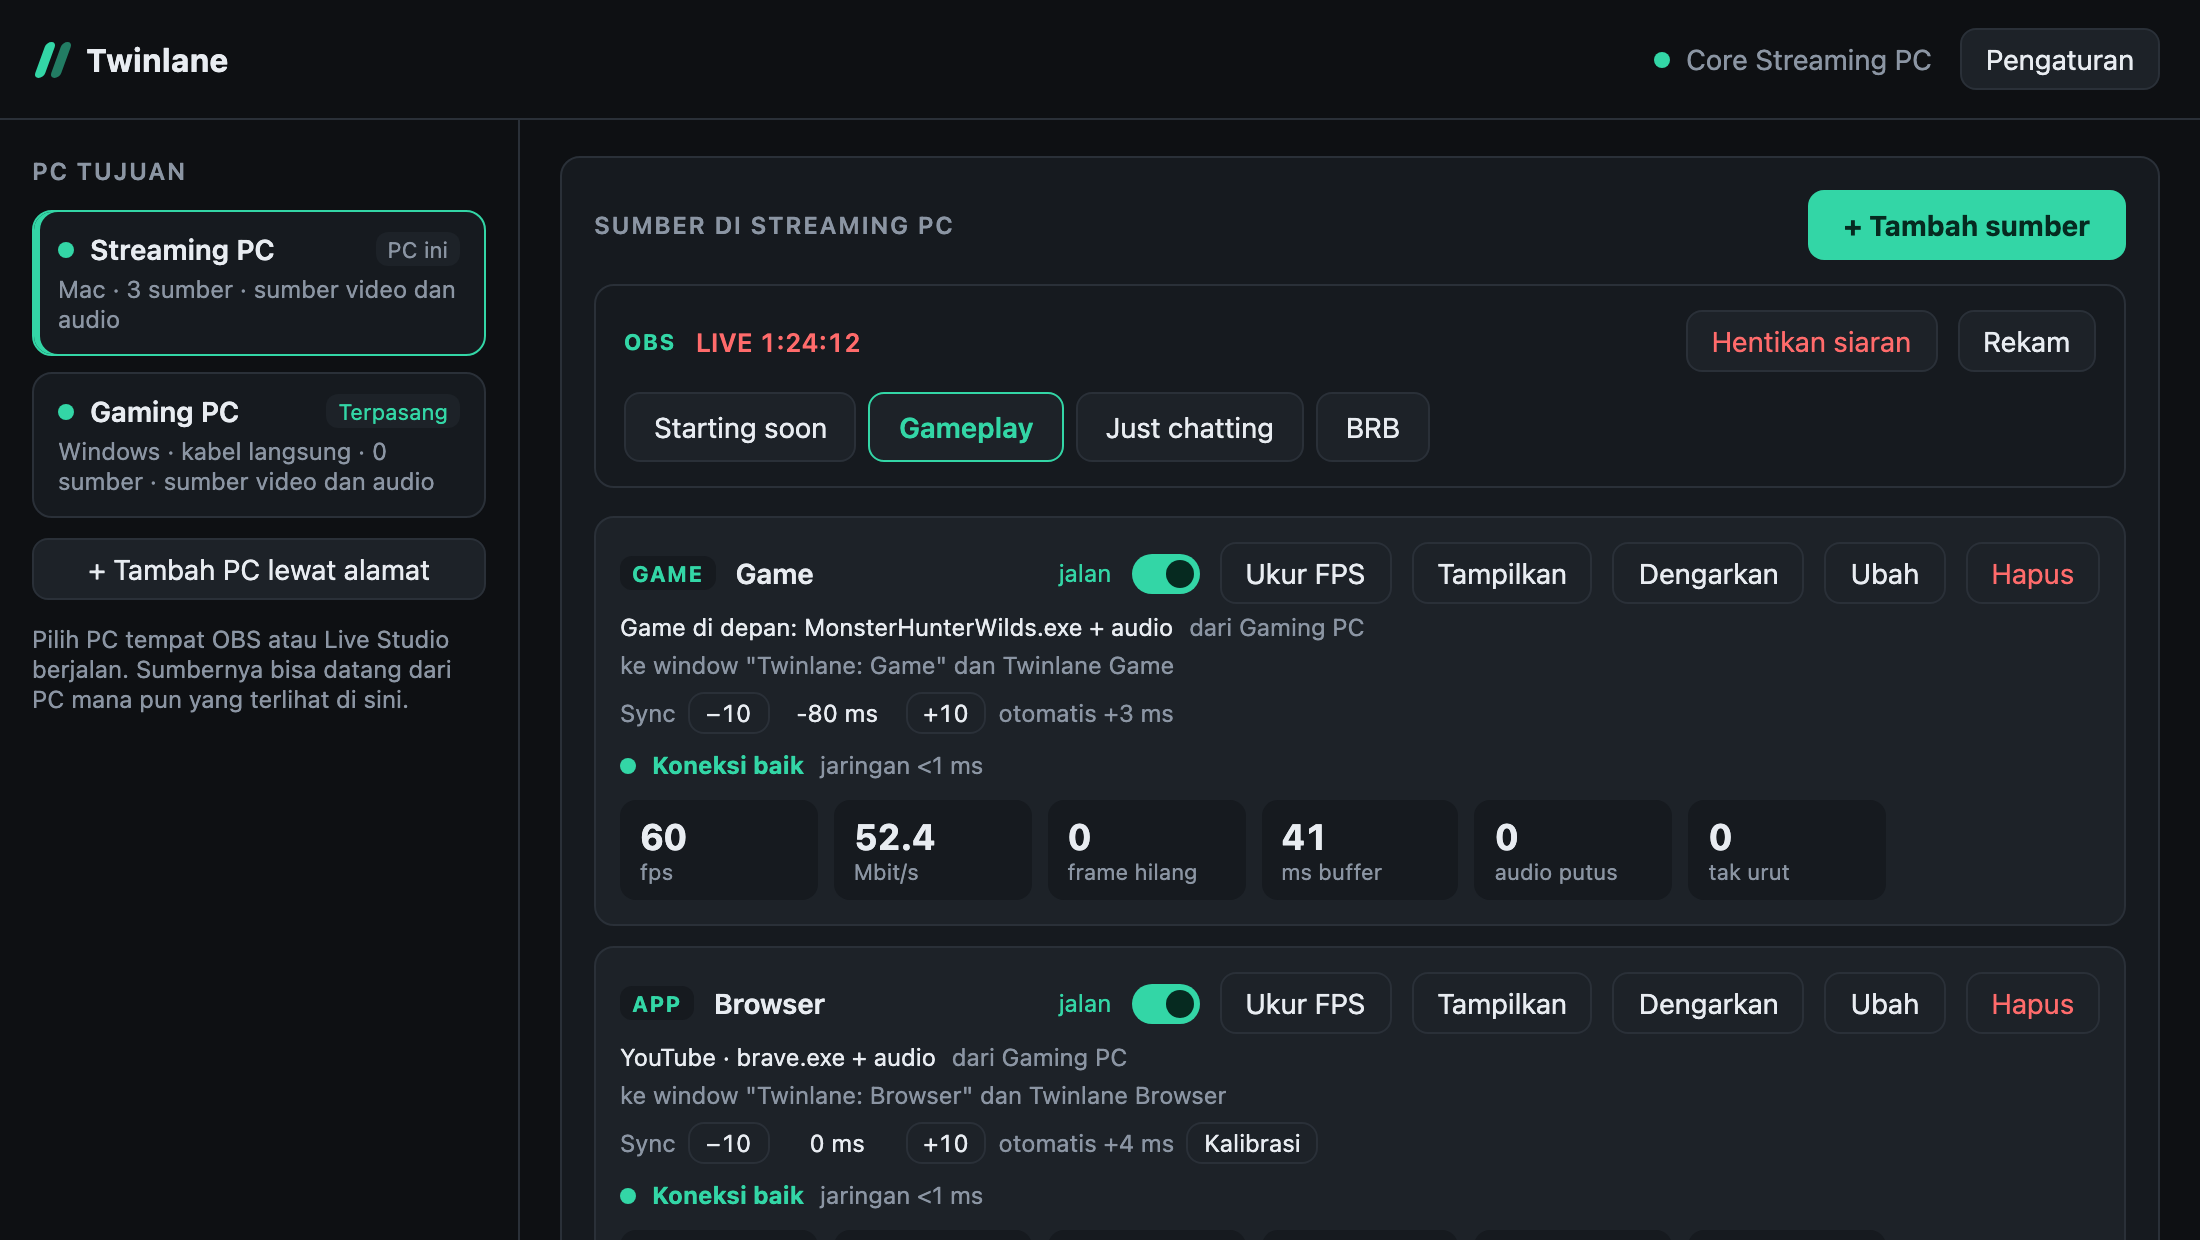The width and height of the screenshot is (2200, 1240).
Task: Click Ukur FPS for Browser source
Action: click(1305, 1004)
